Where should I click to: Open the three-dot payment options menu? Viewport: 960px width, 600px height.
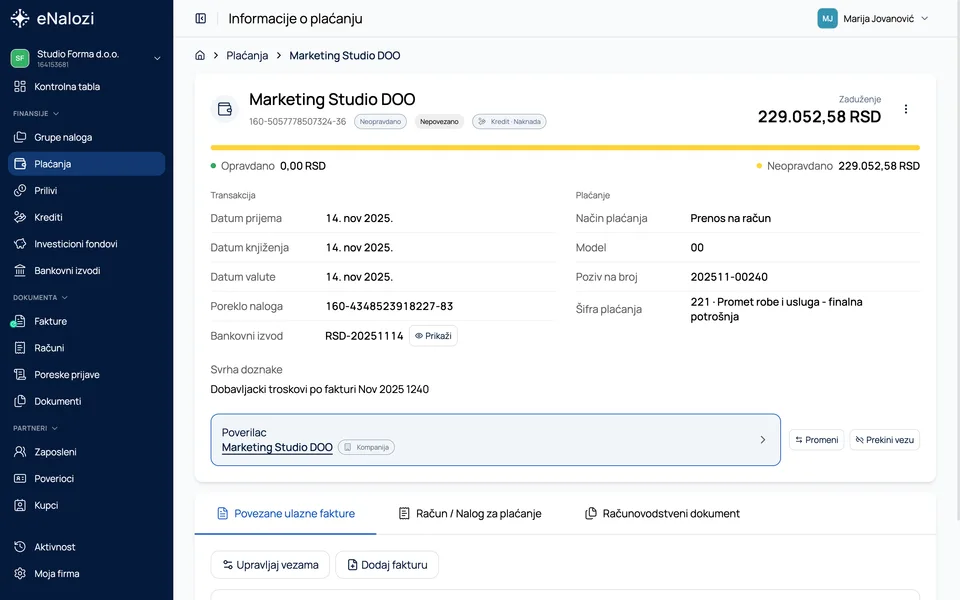(x=906, y=109)
